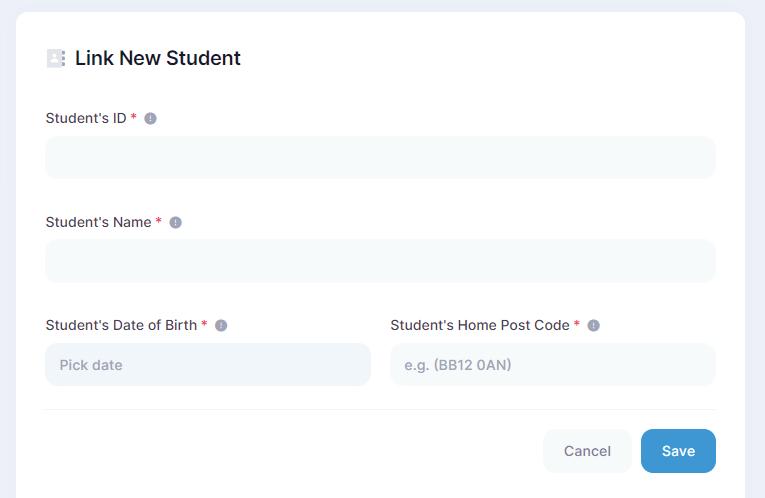This screenshot has width=765, height=498.
Task: Click the Student's Date of Birth label
Action: point(121,325)
